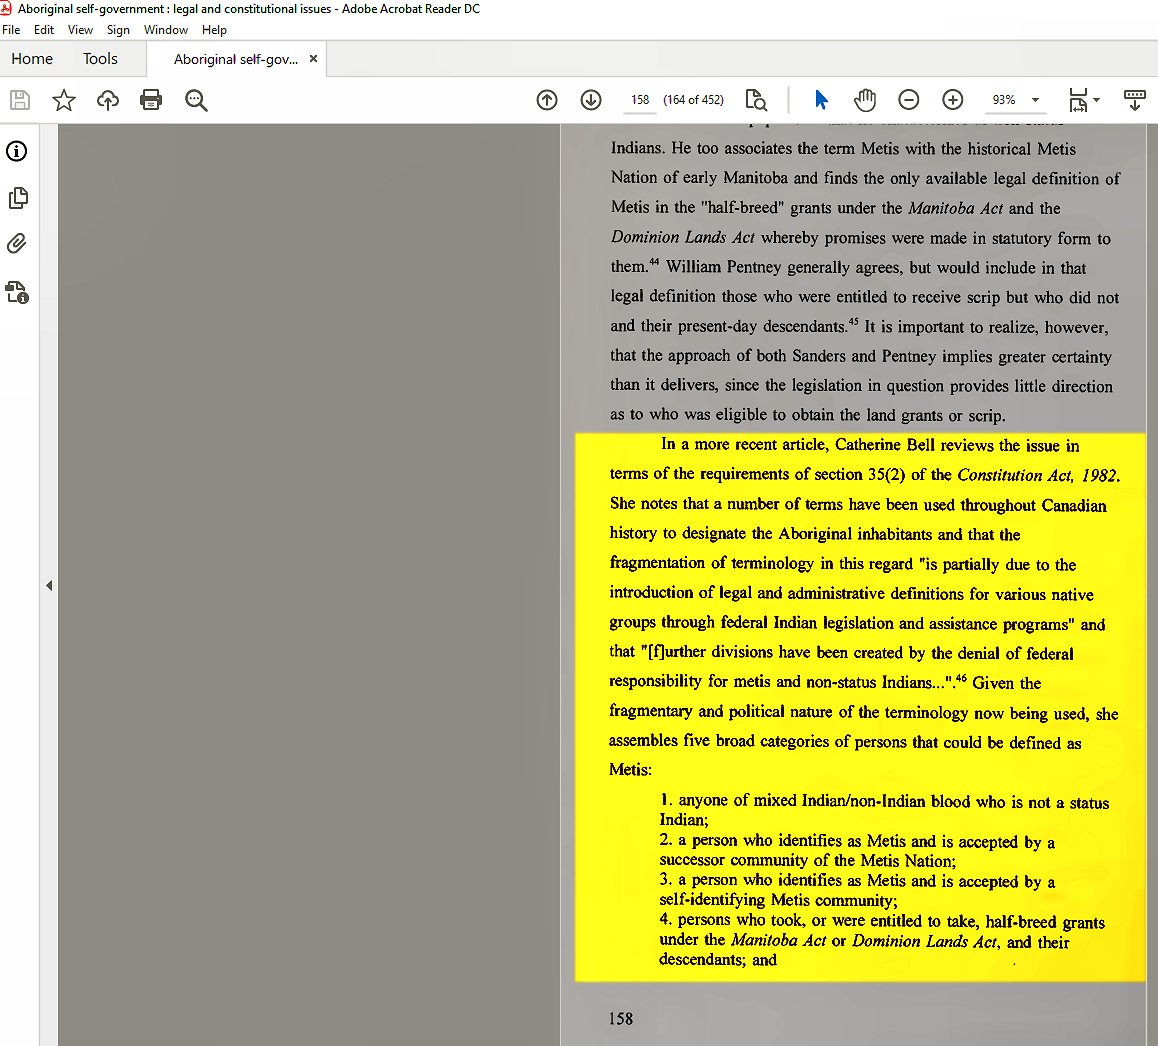Print the document
The height and width of the screenshot is (1046, 1158).
tap(151, 100)
